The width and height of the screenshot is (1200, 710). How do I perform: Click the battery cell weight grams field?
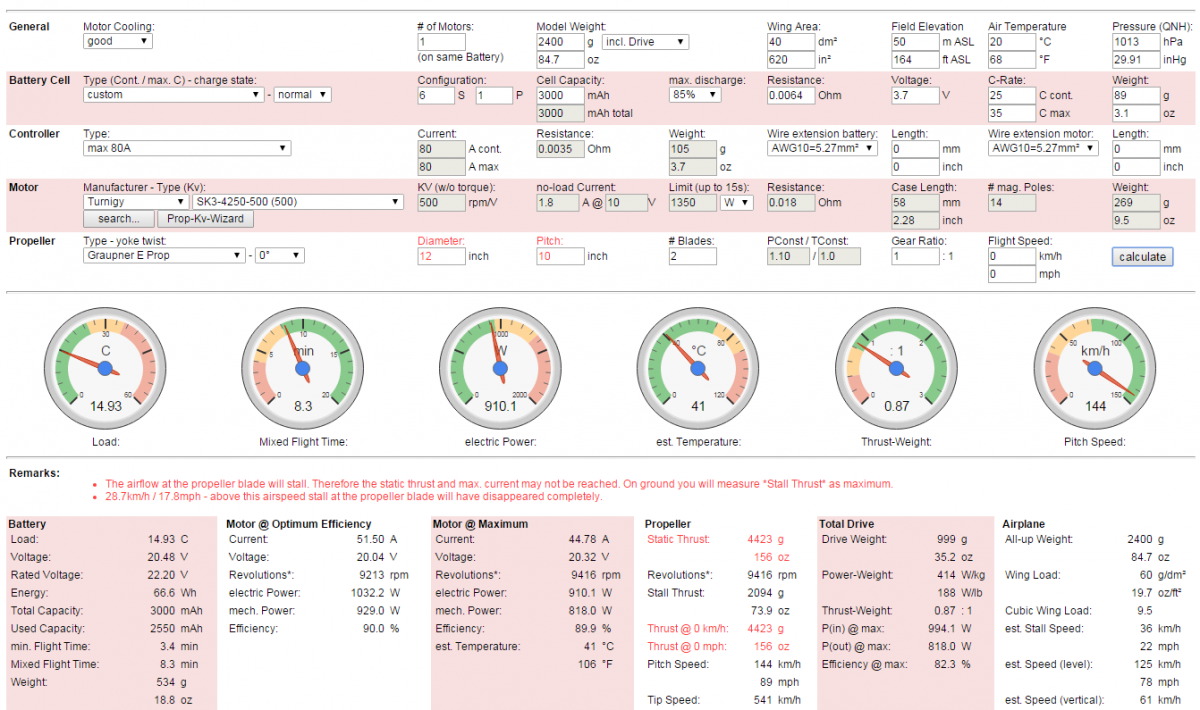(1135, 95)
